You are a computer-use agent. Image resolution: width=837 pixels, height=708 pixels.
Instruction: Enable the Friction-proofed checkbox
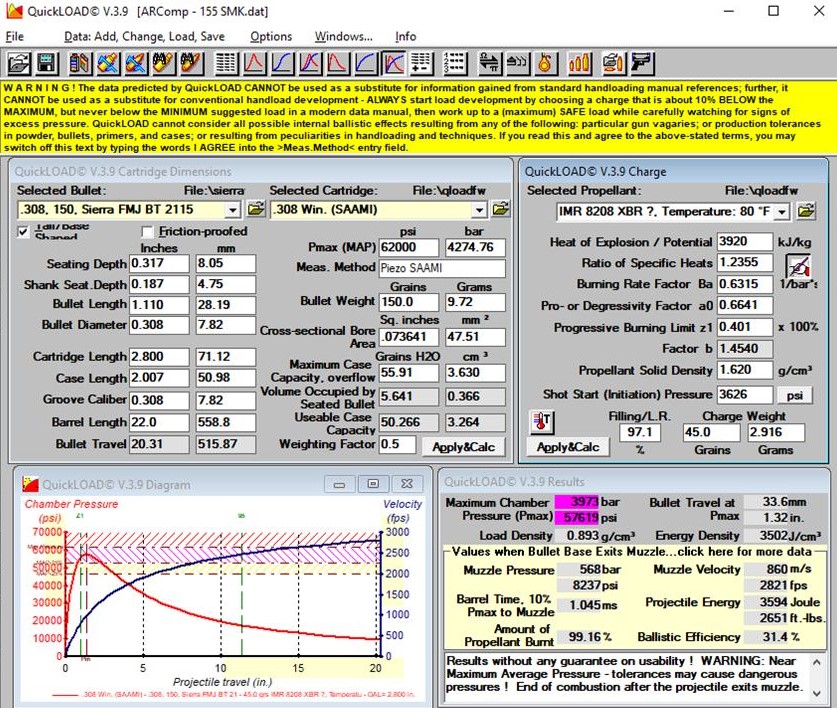tap(147, 232)
